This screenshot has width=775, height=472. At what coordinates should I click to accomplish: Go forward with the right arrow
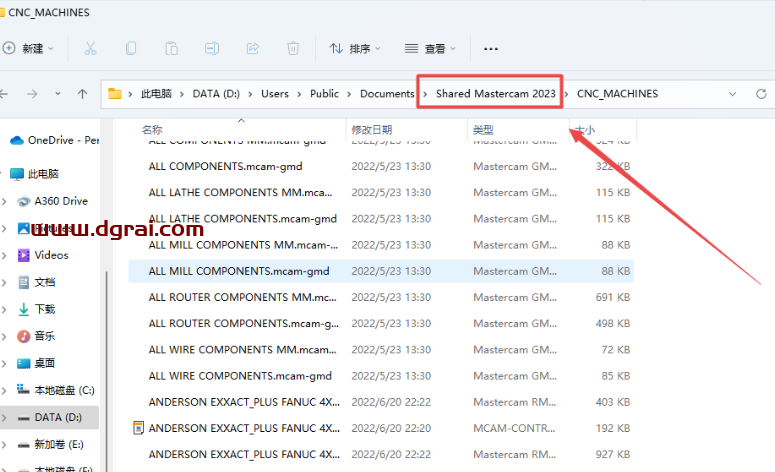click(x=32, y=94)
